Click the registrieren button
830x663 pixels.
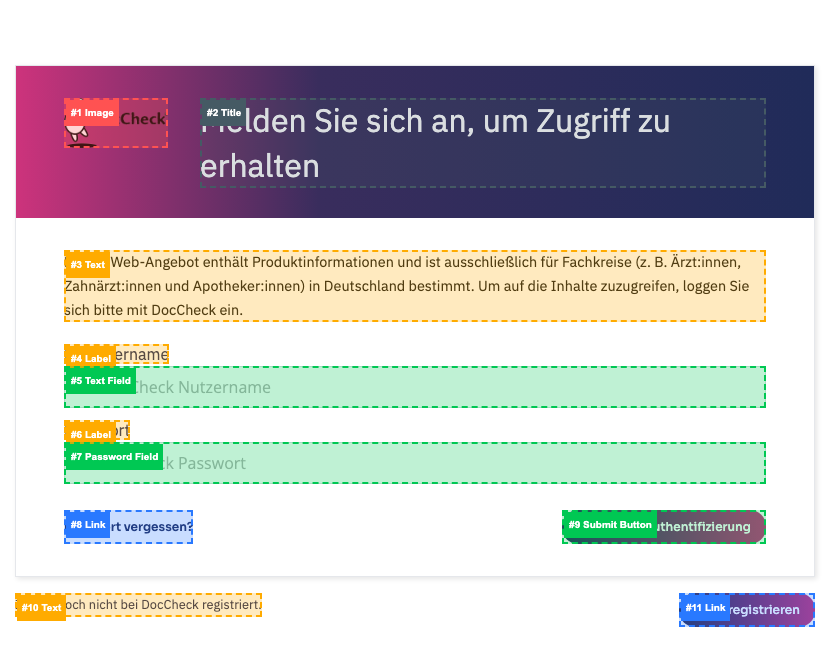770,609
